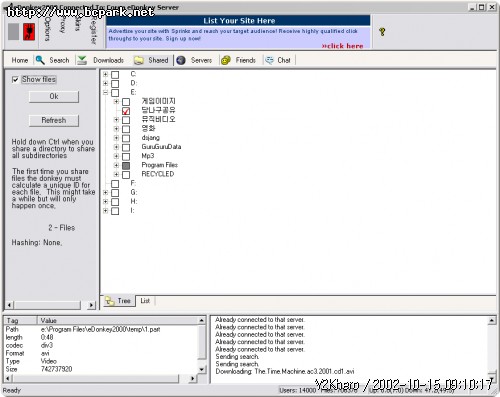The width and height of the screenshot is (500, 397).
Task: Open the vertical Register menu
Action: [93, 31]
